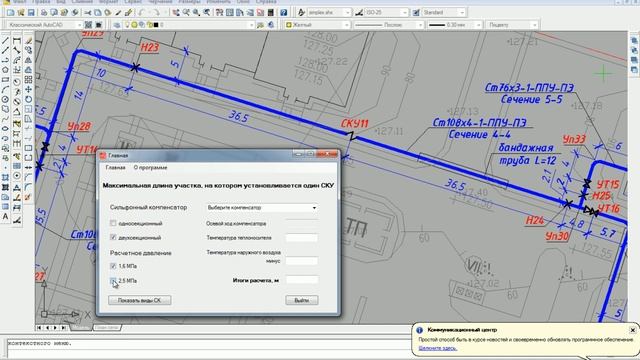Select the Linear Dimension tool
The image size is (640, 360).
[17, 41]
